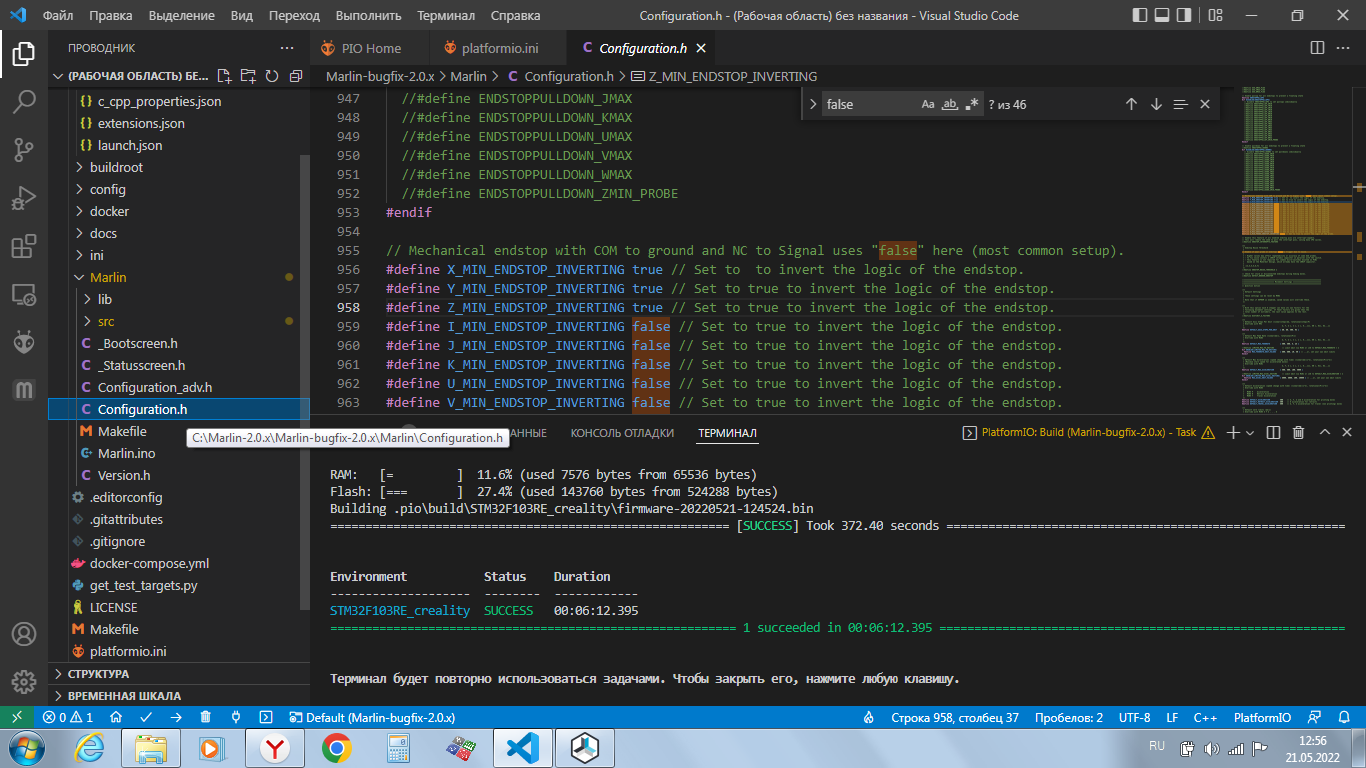Open the Run and Debug view
This screenshot has width=1366, height=768.
pyautogui.click(x=24, y=198)
